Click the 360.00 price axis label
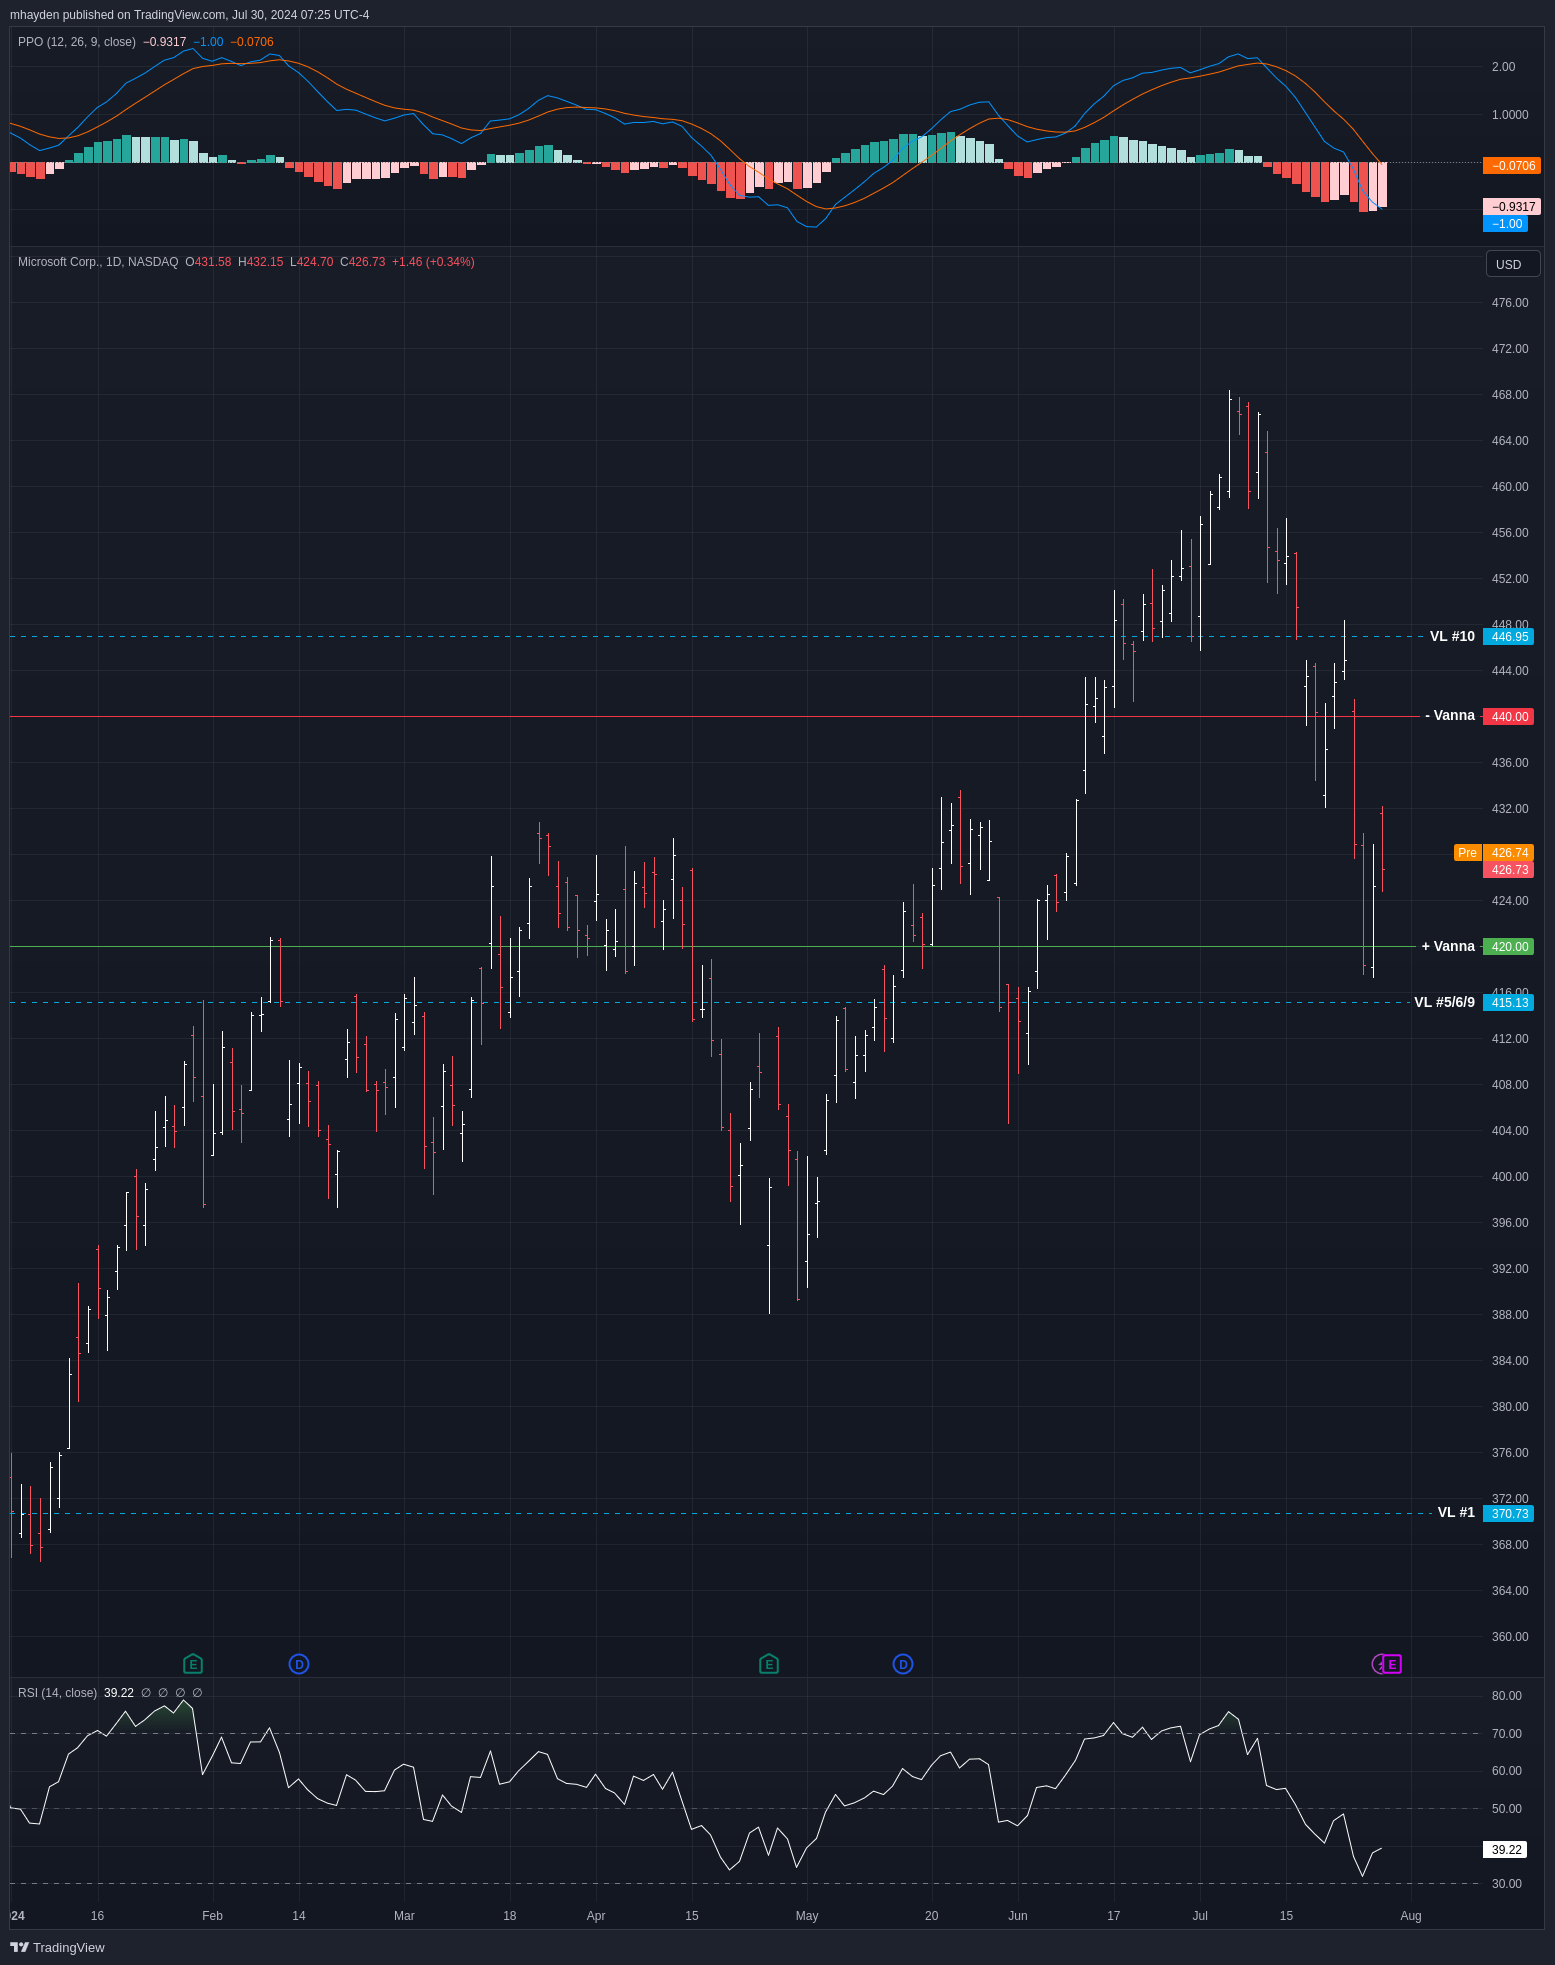 [1510, 1637]
